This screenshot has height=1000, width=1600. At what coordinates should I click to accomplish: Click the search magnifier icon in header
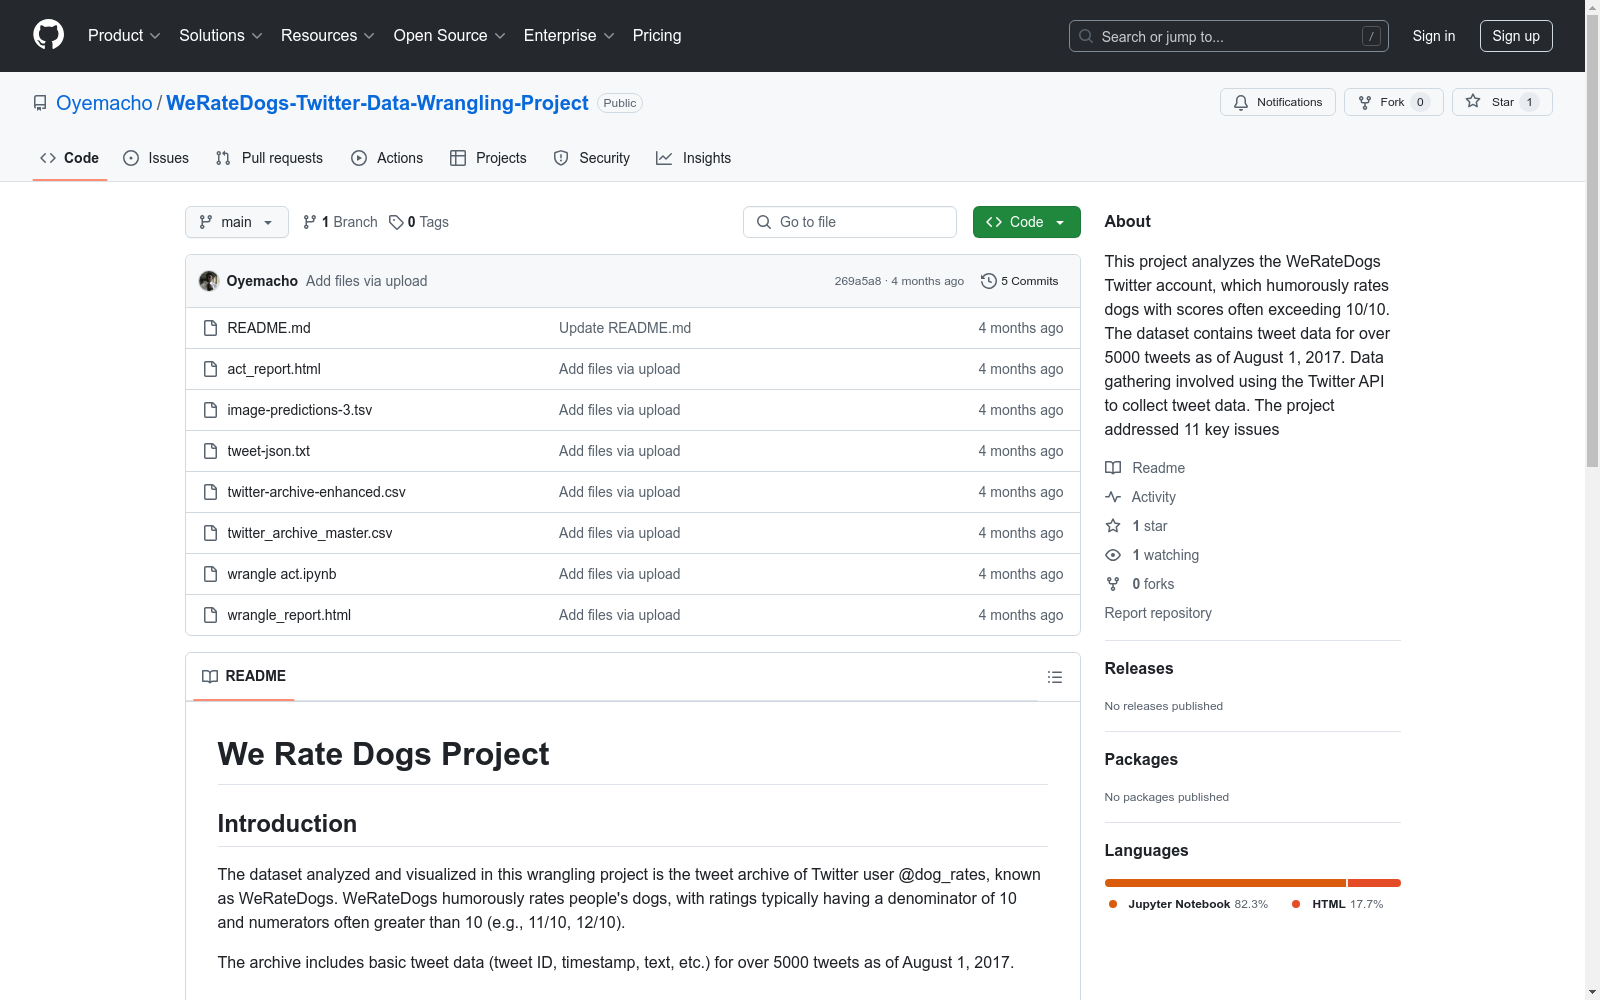click(x=1086, y=36)
